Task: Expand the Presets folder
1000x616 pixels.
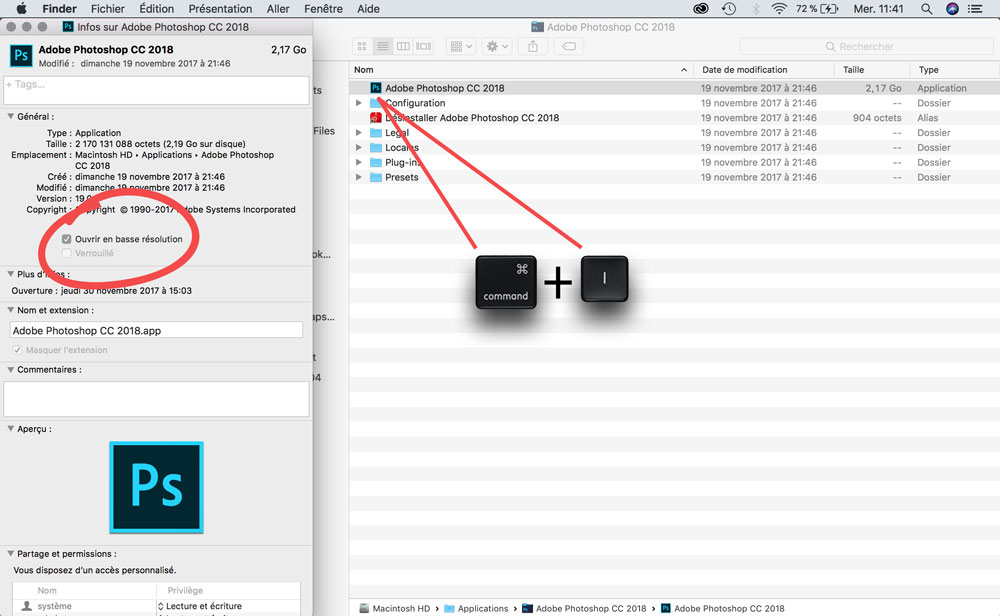Action: 359,177
